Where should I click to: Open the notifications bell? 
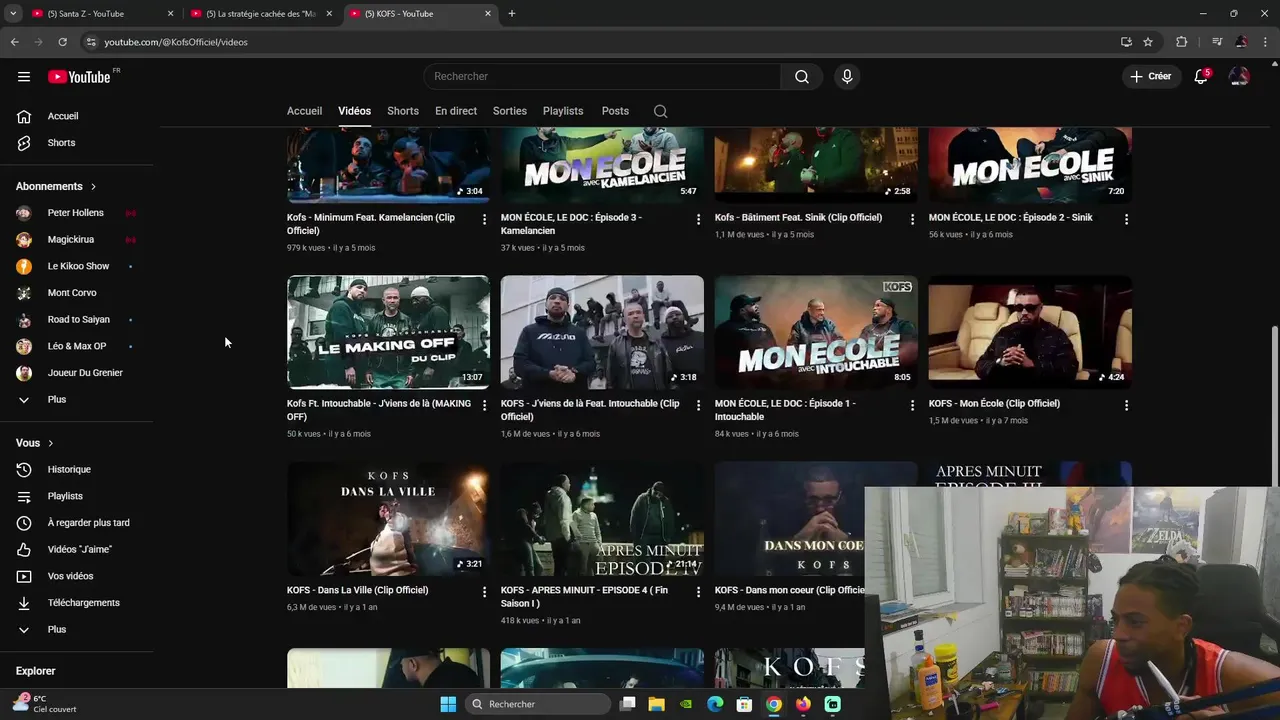pyautogui.click(x=1202, y=76)
